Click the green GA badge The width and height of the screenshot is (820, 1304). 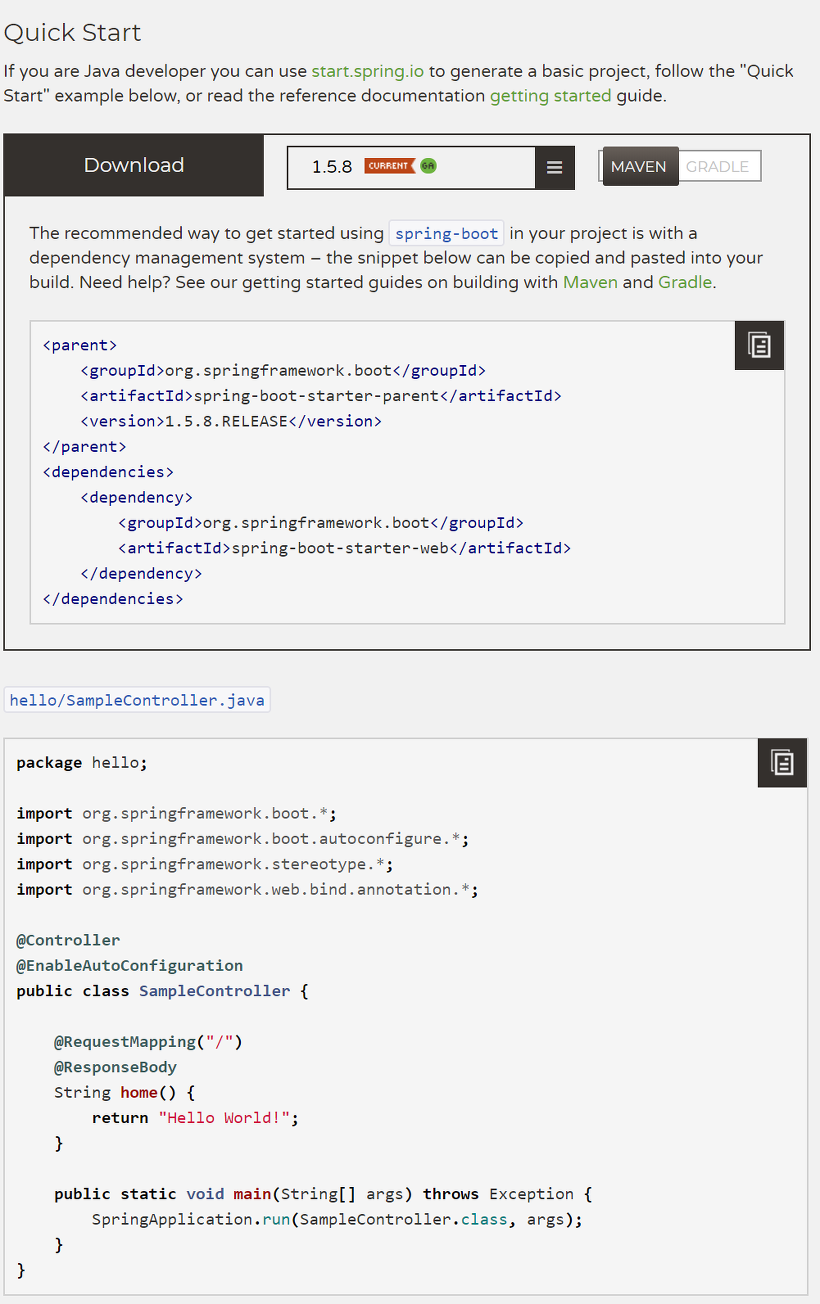[x=428, y=166]
